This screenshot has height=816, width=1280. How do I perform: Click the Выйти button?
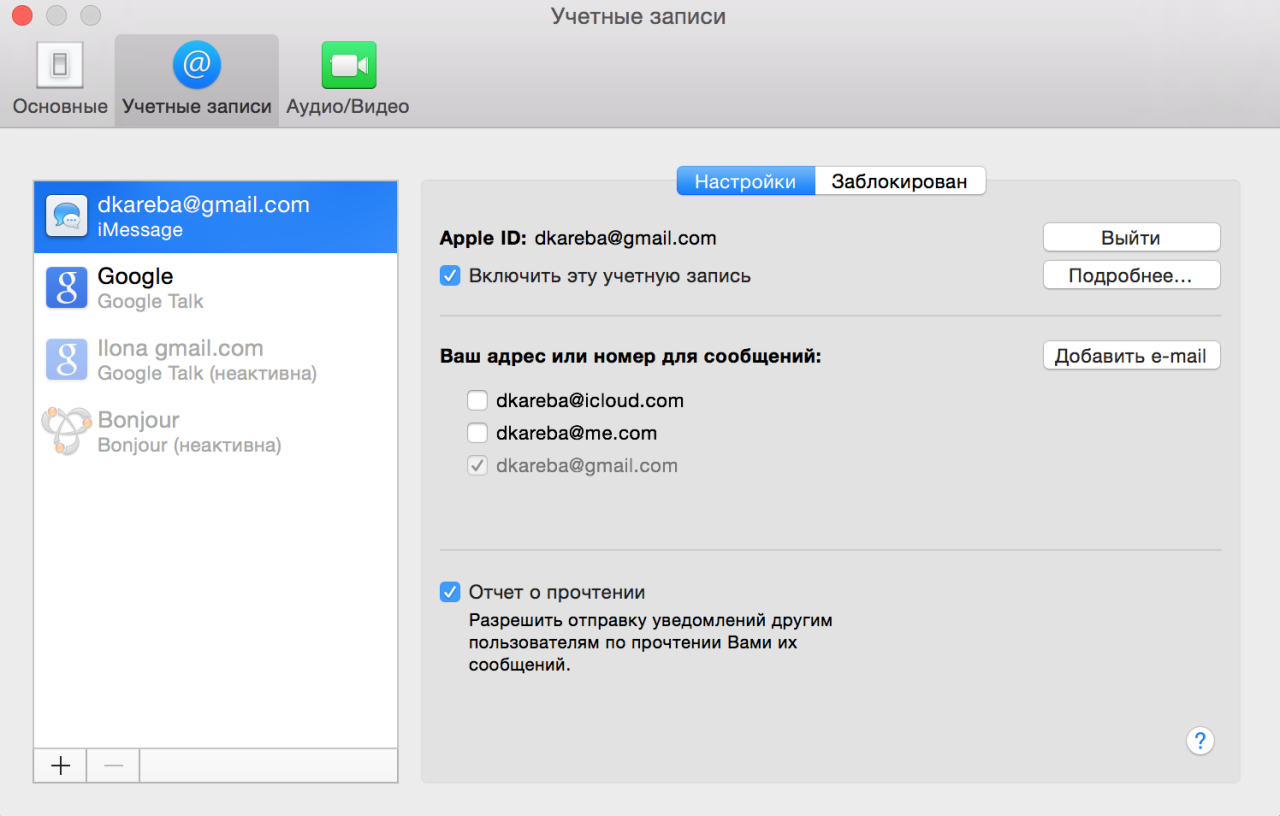pos(1131,238)
